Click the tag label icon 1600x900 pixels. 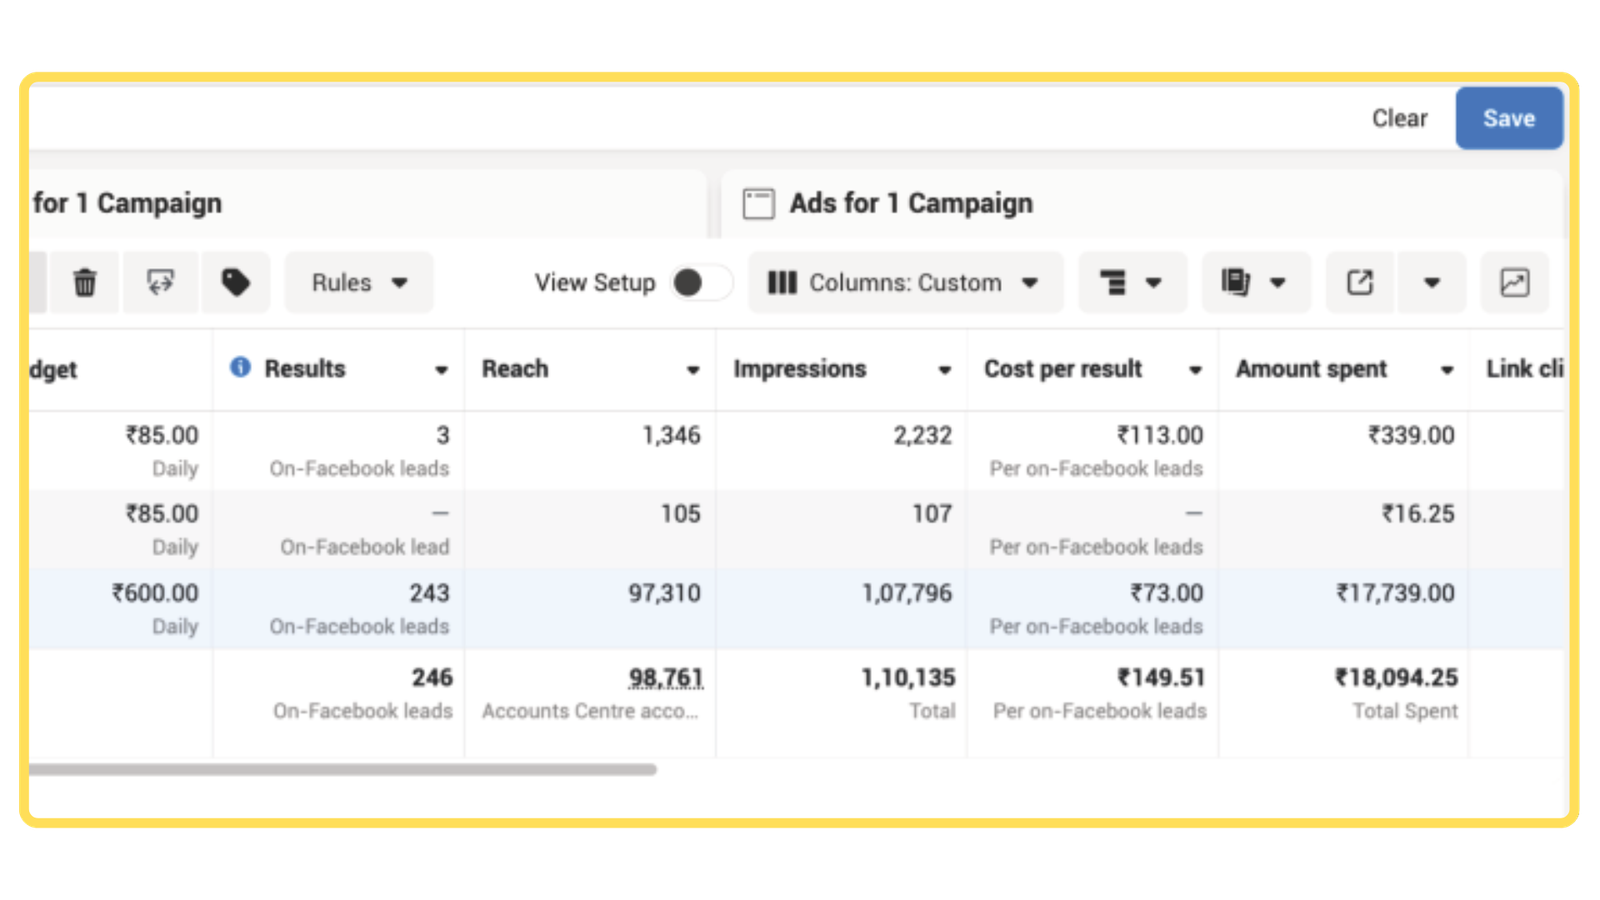pyautogui.click(x=235, y=283)
